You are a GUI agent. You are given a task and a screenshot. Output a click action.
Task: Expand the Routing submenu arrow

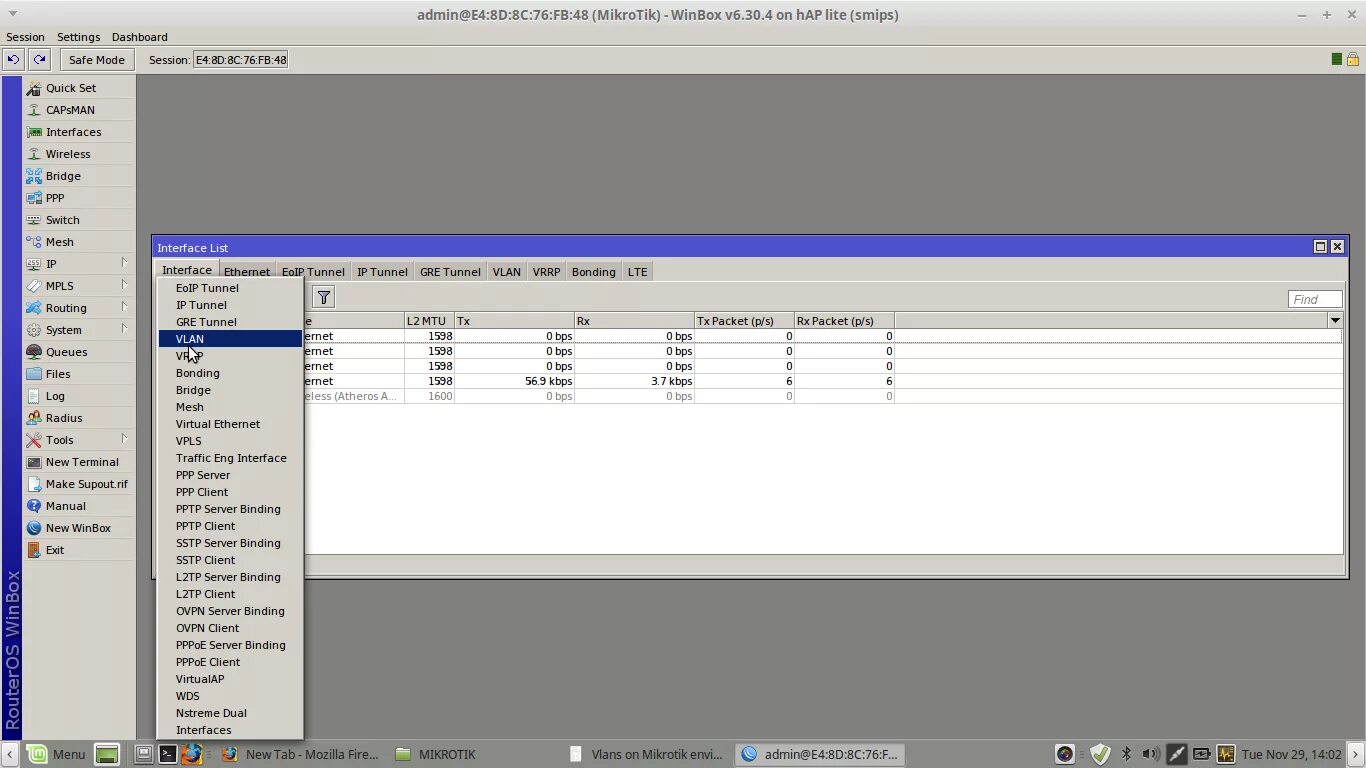(x=124, y=307)
